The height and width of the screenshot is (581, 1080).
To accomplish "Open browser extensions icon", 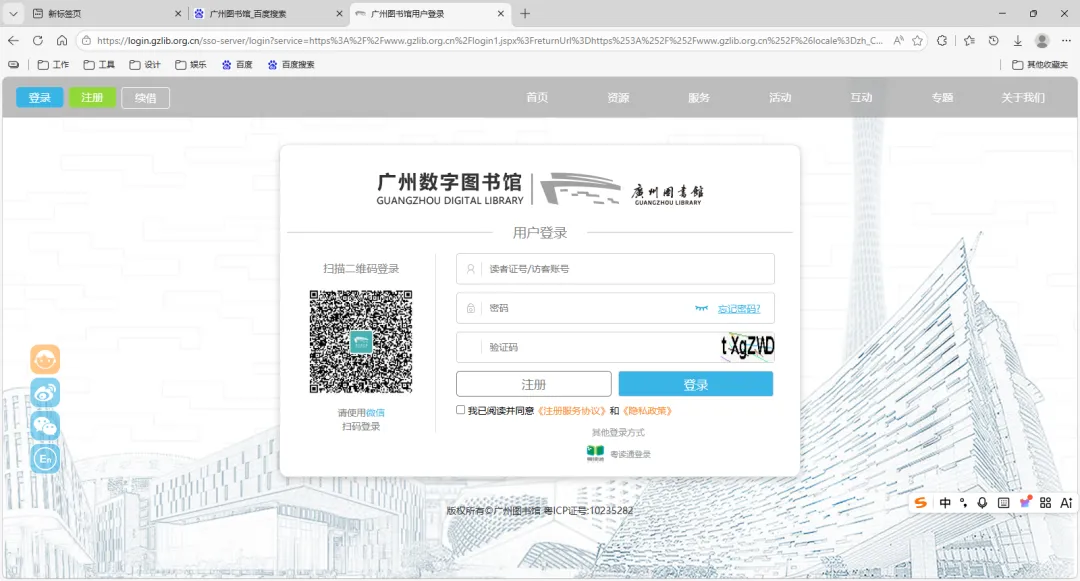I will pyautogui.click(x=942, y=41).
